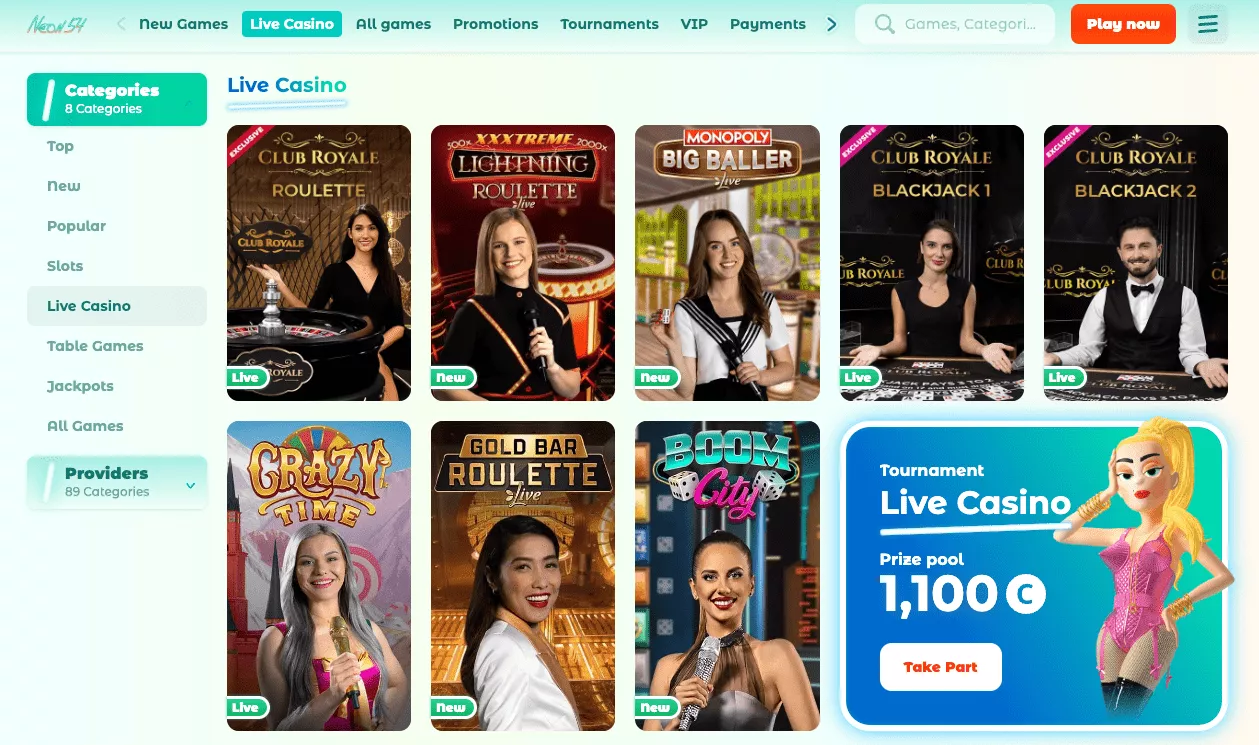Go to VIP page
The width and height of the screenshot is (1259, 745).
pos(694,24)
